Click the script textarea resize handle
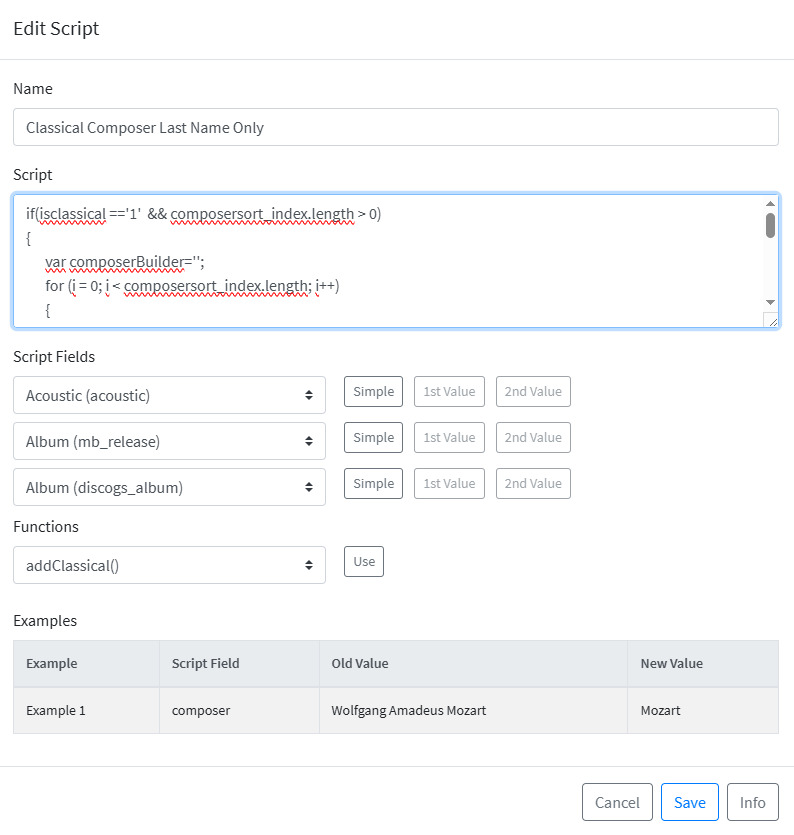Screen dimensions: 794x835 point(772,321)
